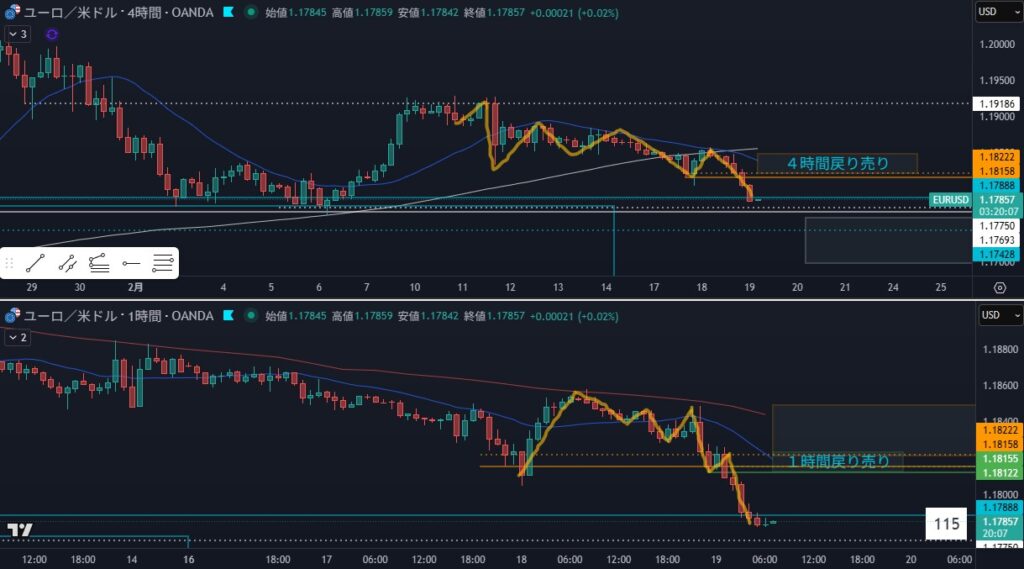
Task: Expand the indicator legend showing 3 on top chart
Action: pos(17,34)
